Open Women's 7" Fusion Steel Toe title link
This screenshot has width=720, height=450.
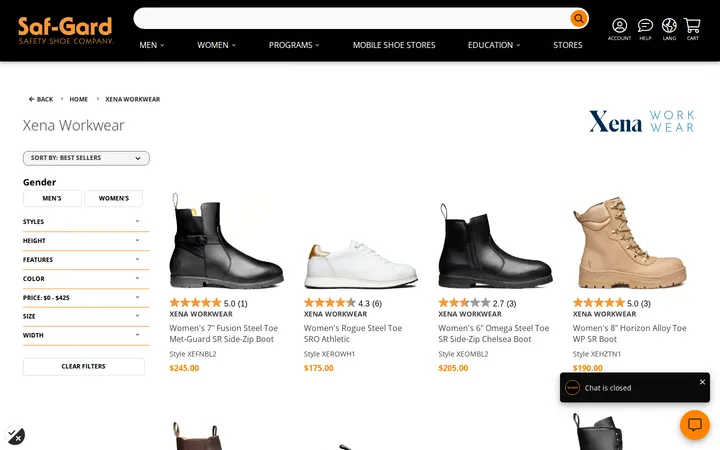[224, 333]
